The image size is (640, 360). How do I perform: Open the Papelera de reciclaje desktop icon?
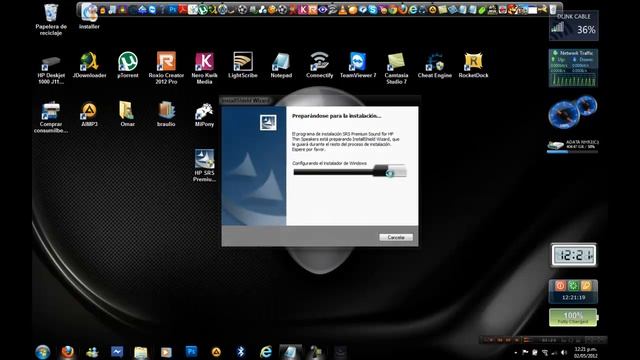(51, 19)
